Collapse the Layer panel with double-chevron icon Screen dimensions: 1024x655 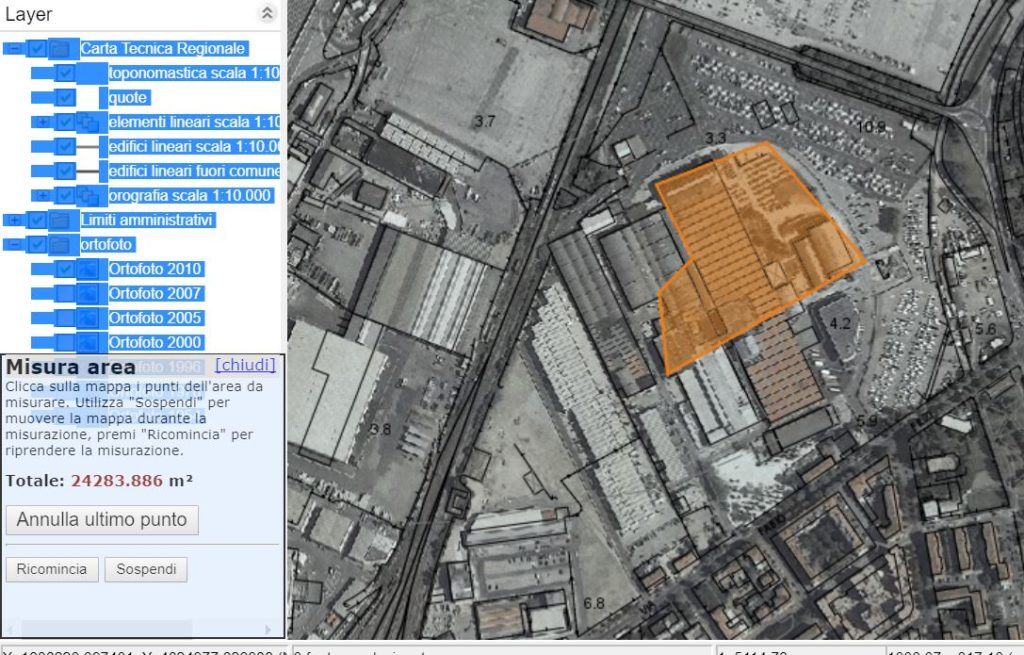[267, 13]
